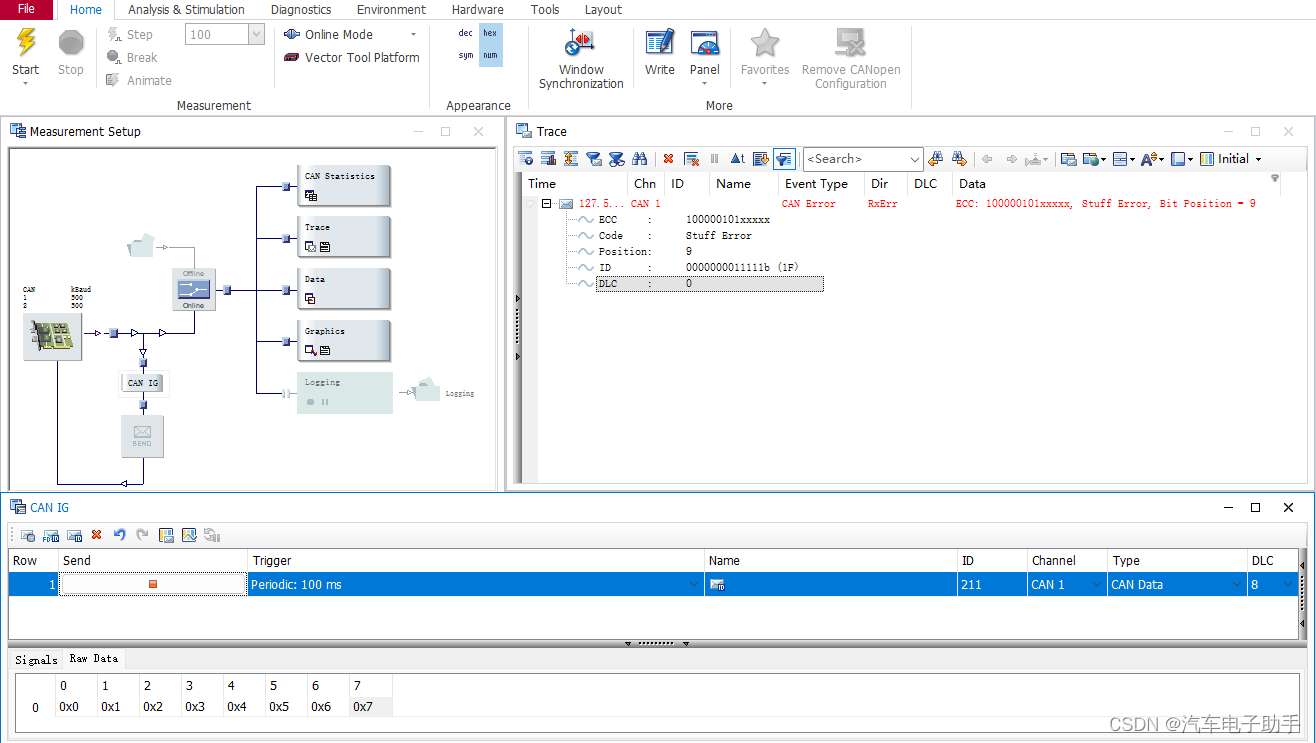The width and height of the screenshot is (1316, 743).
Task: Select the num appearance option
Action: 490,56
